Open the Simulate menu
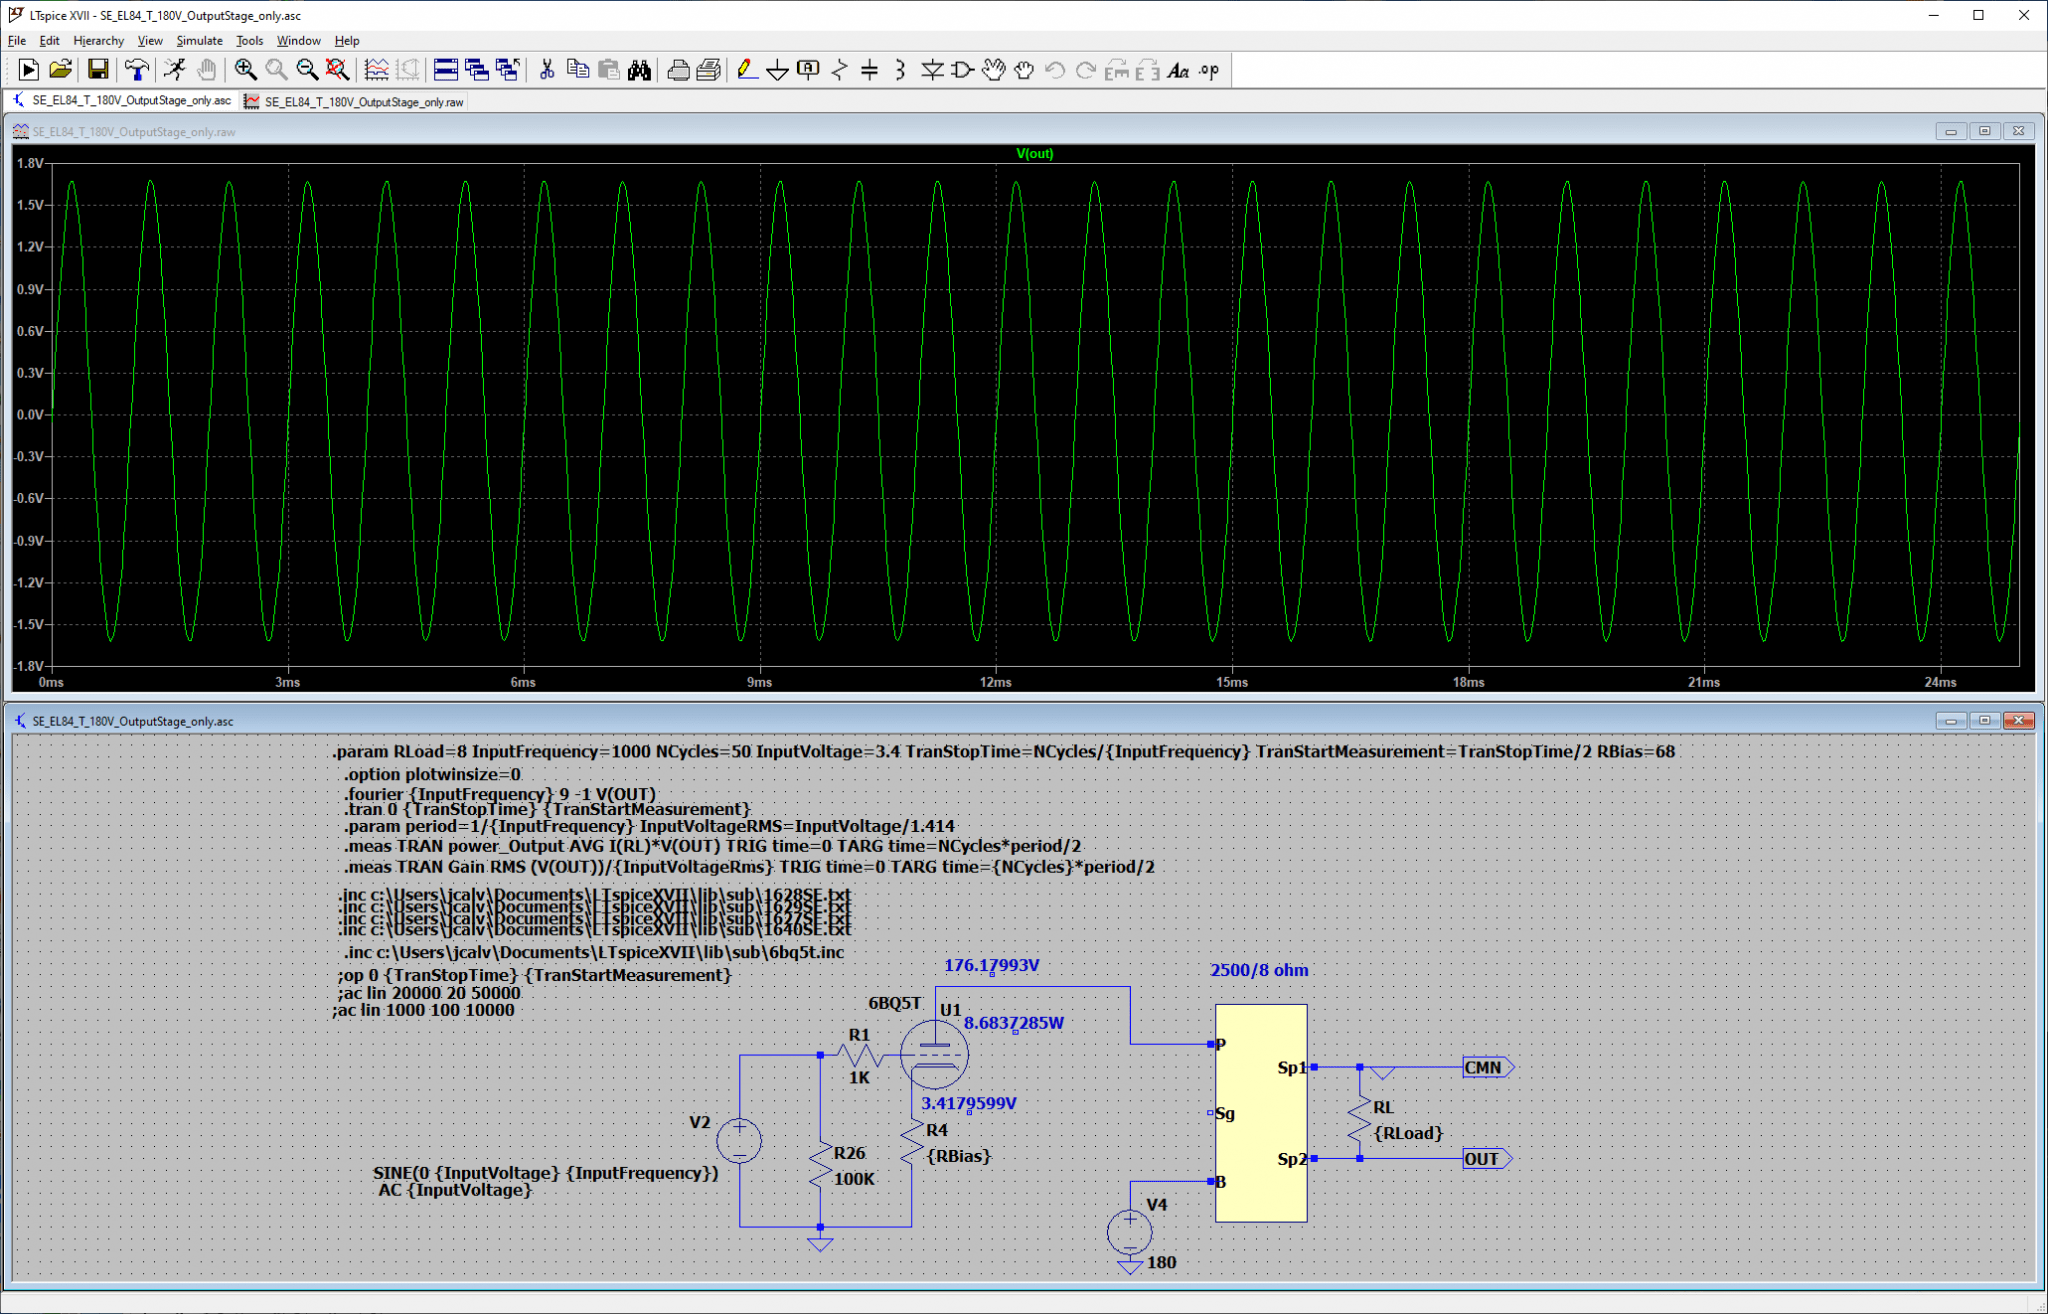Image resolution: width=2048 pixels, height=1314 pixels. coord(199,40)
